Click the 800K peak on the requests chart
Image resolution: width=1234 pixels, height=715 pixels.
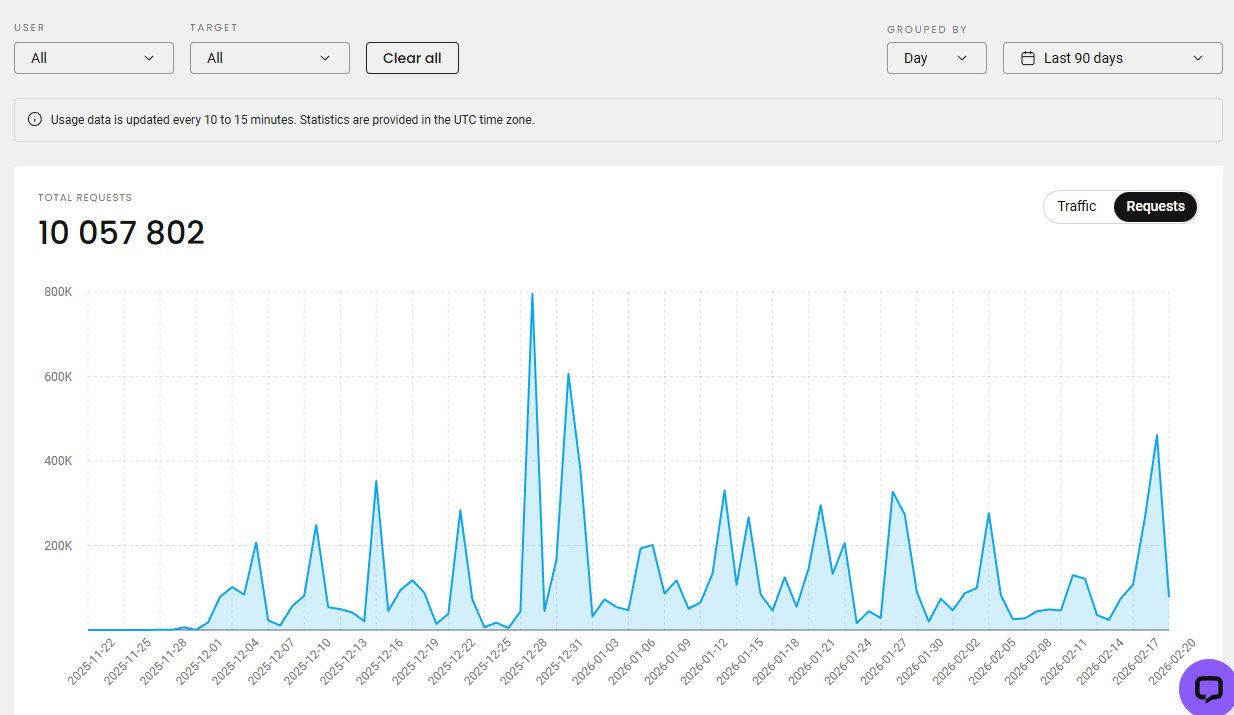point(532,294)
